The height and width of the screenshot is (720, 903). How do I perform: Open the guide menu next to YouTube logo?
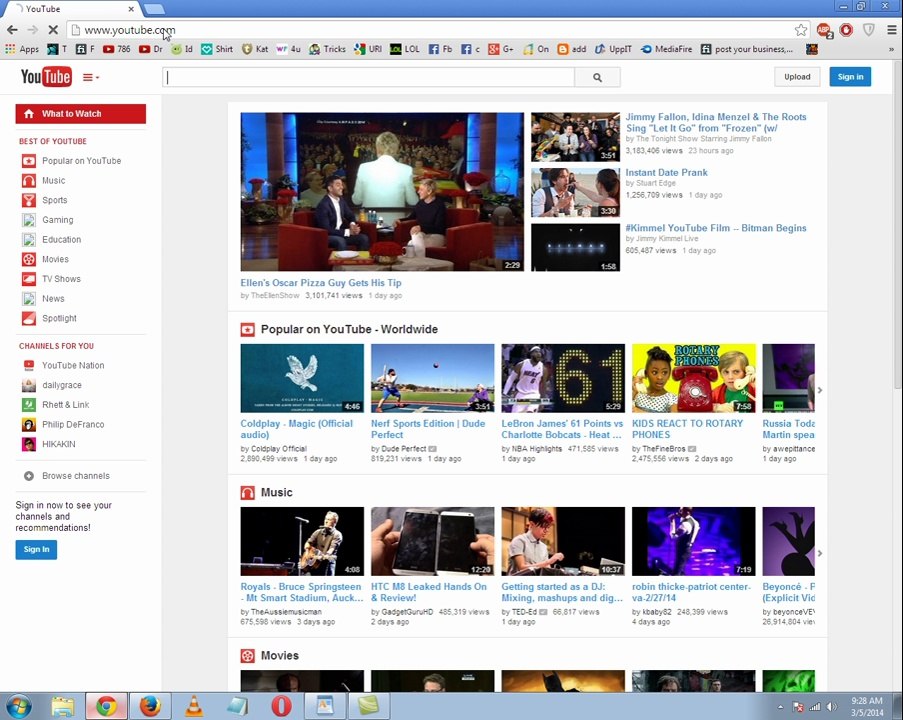(90, 77)
